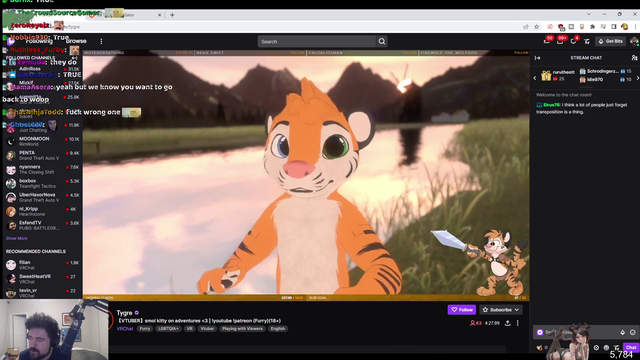Open MOONMOON channel in sidebar
This screenshot has height=360, width=640.
click(42, 141)
